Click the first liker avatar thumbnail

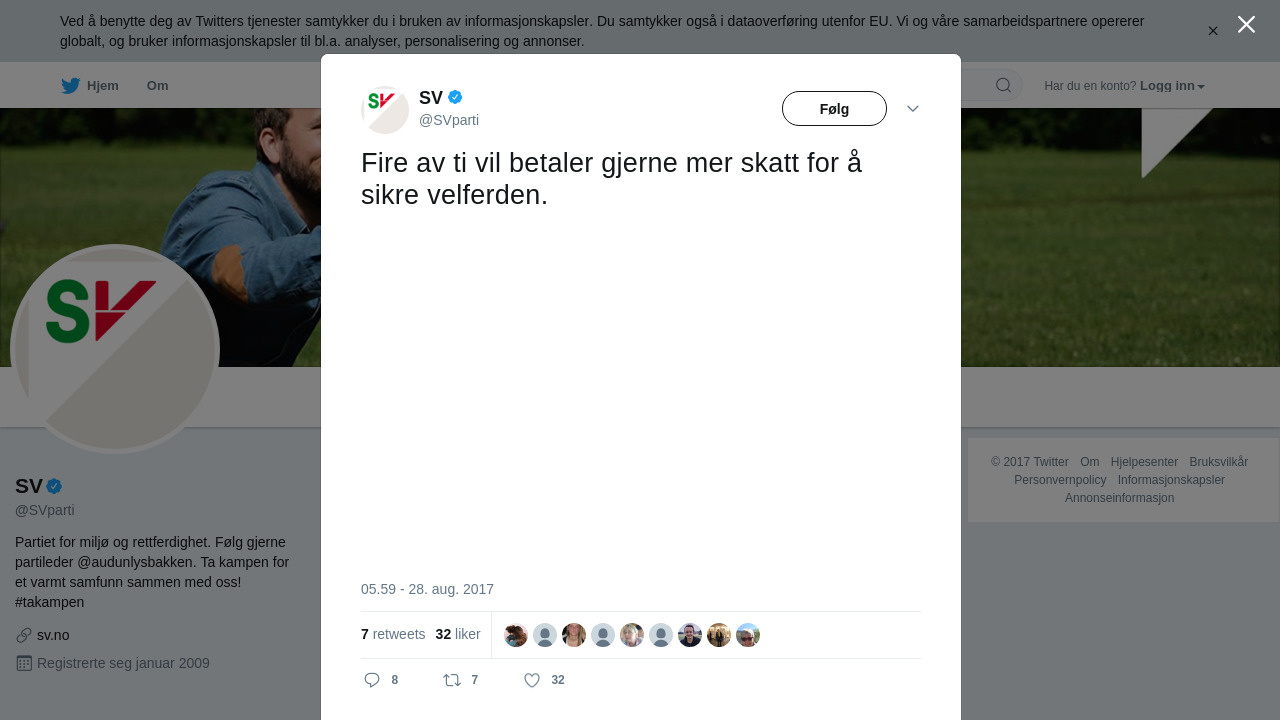click(x=516, y=635)
